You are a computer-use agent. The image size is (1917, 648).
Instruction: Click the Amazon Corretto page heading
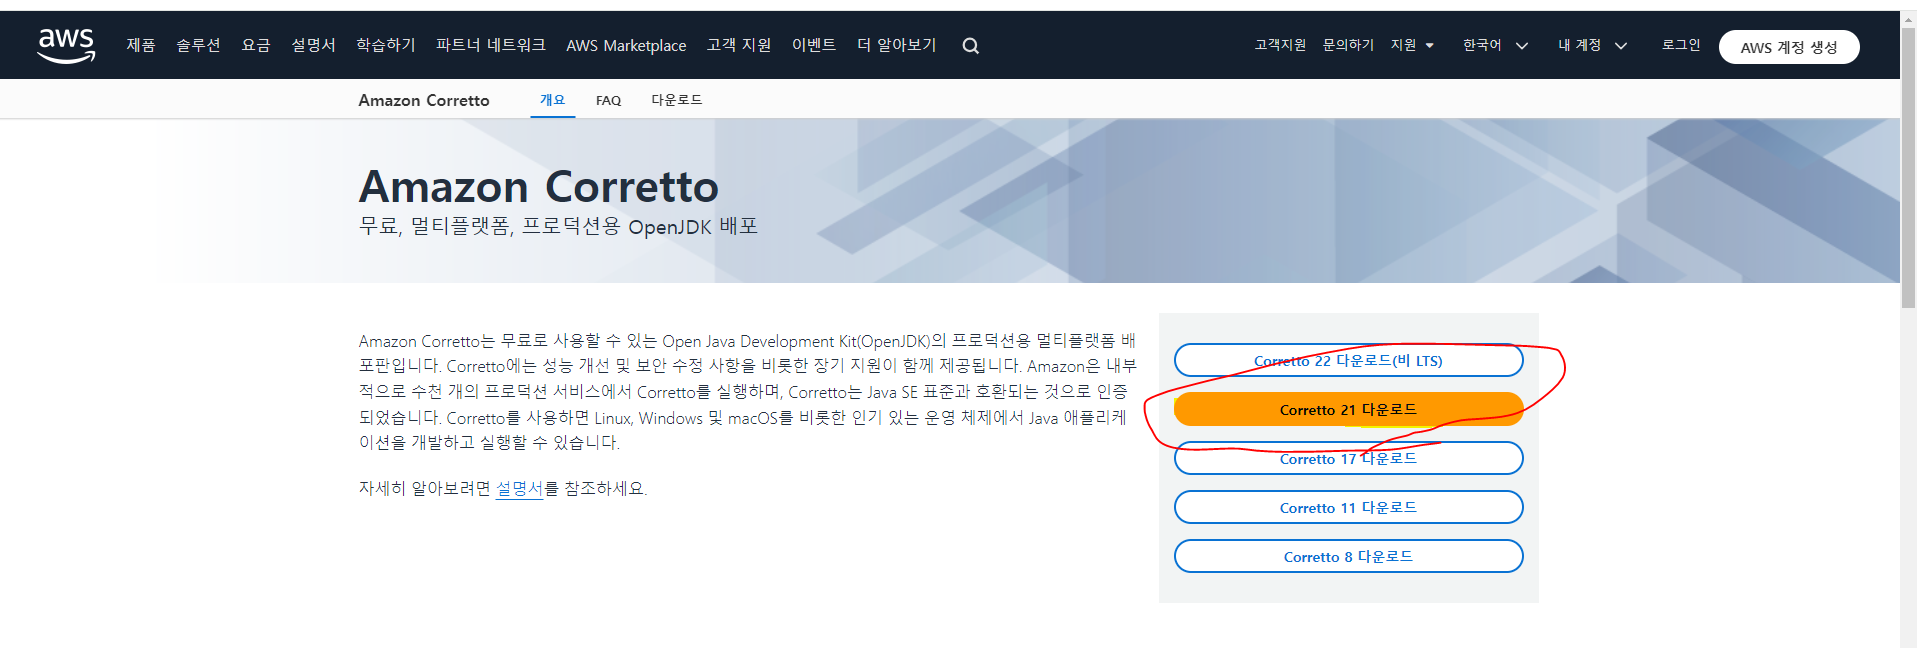(x=538, y=187)
